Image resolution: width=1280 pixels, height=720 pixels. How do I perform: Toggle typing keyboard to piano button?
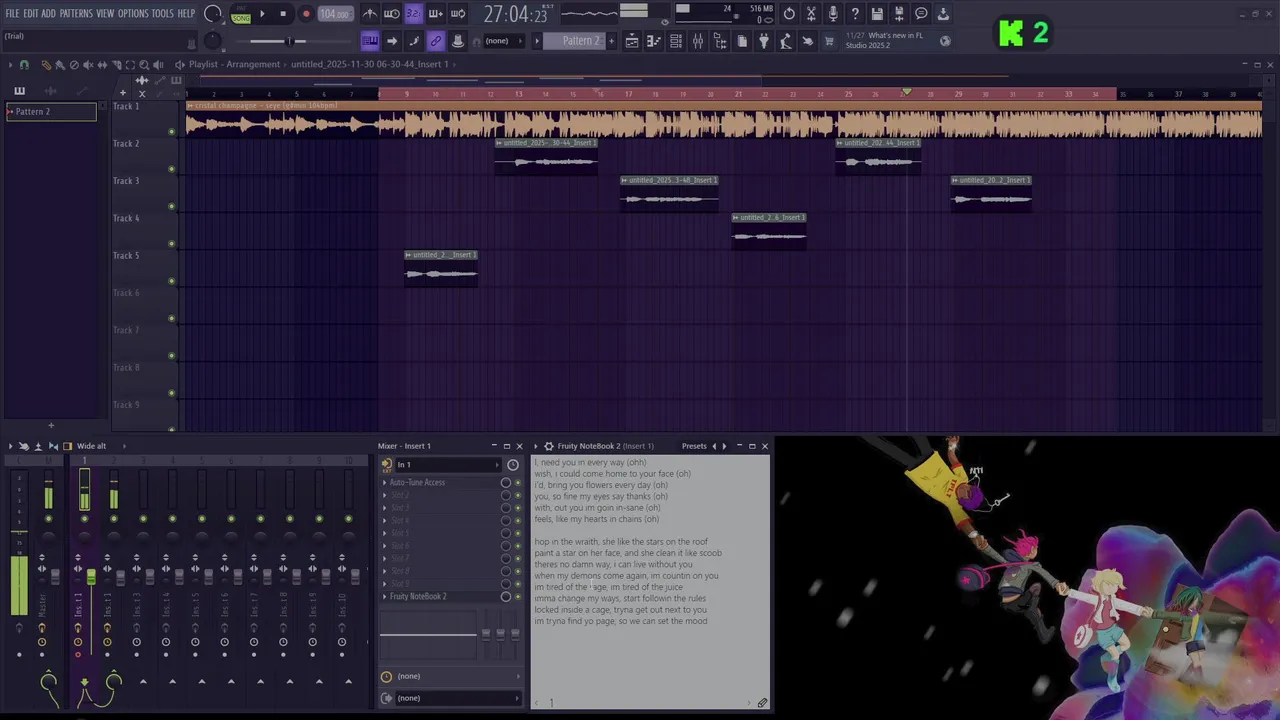pyautogui.click(x=370, y=41)
